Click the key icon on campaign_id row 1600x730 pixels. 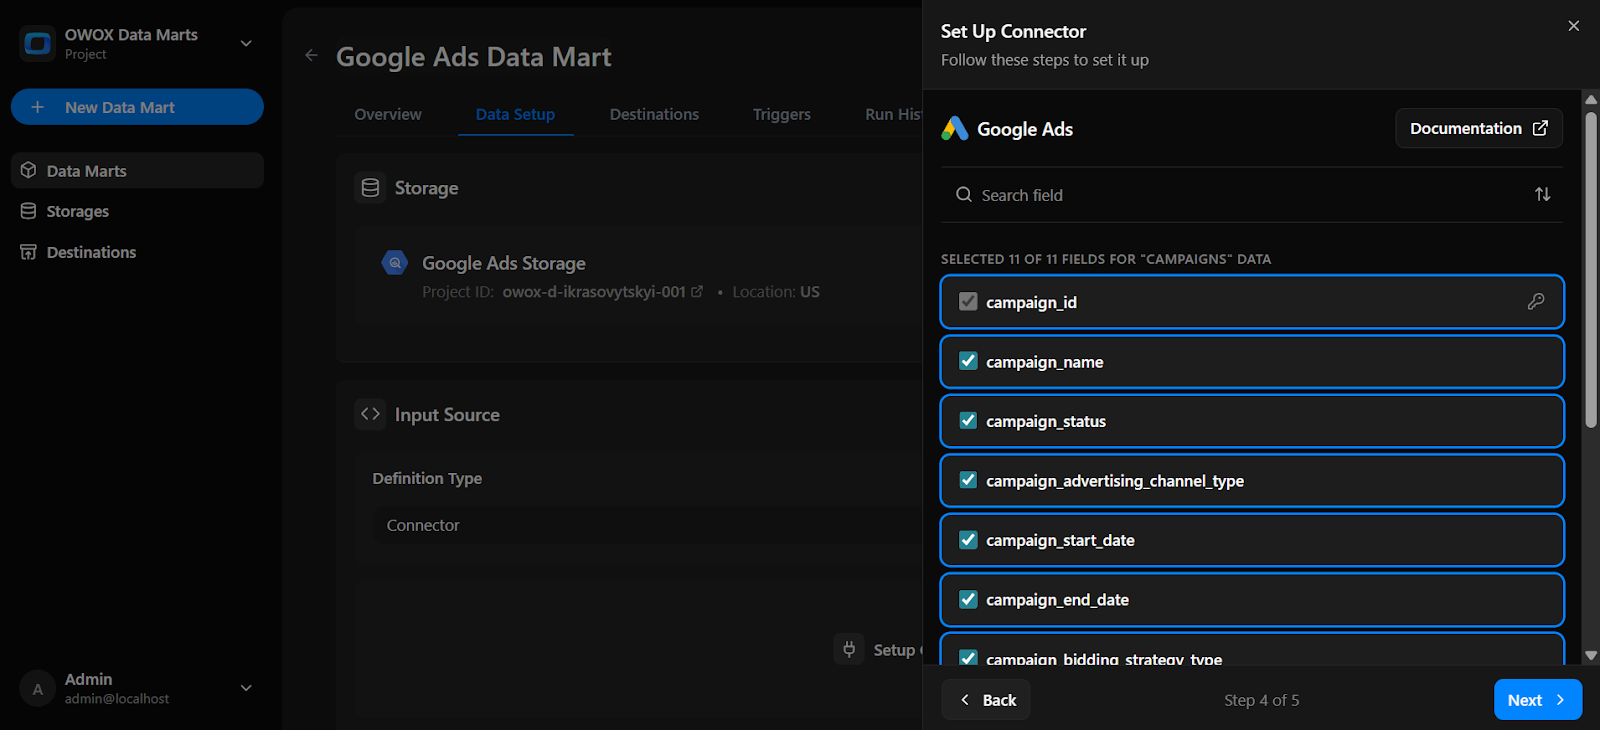point(1536,301)
